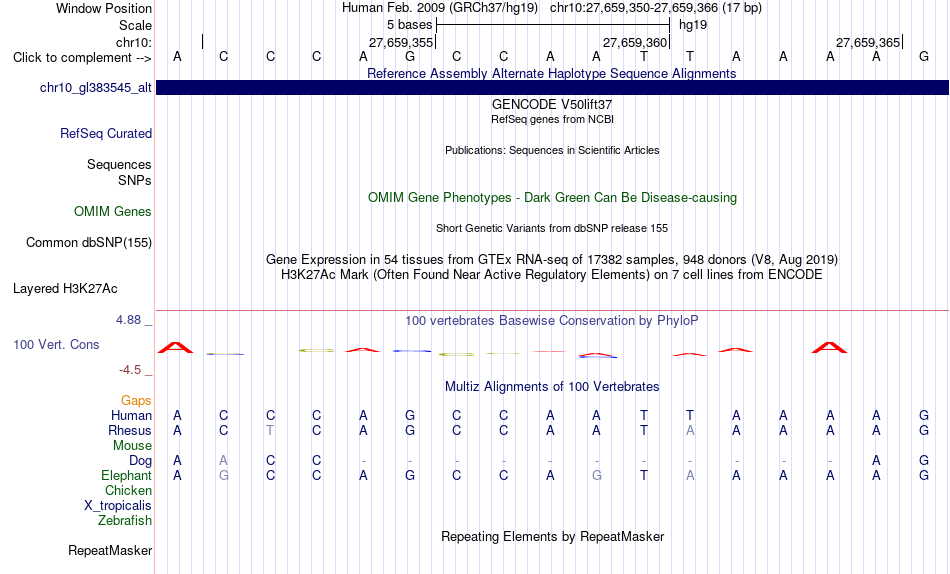The image size is (950, 574).
Task: Click the light 'T' mismatch in the Rhesus row under the third base
Action: click(270, 430)
